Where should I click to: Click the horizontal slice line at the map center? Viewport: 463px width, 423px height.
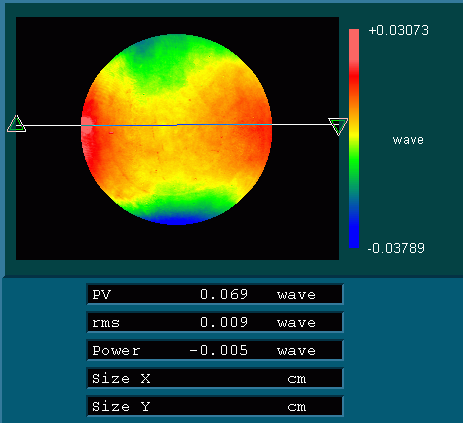(x=177, y=125)
